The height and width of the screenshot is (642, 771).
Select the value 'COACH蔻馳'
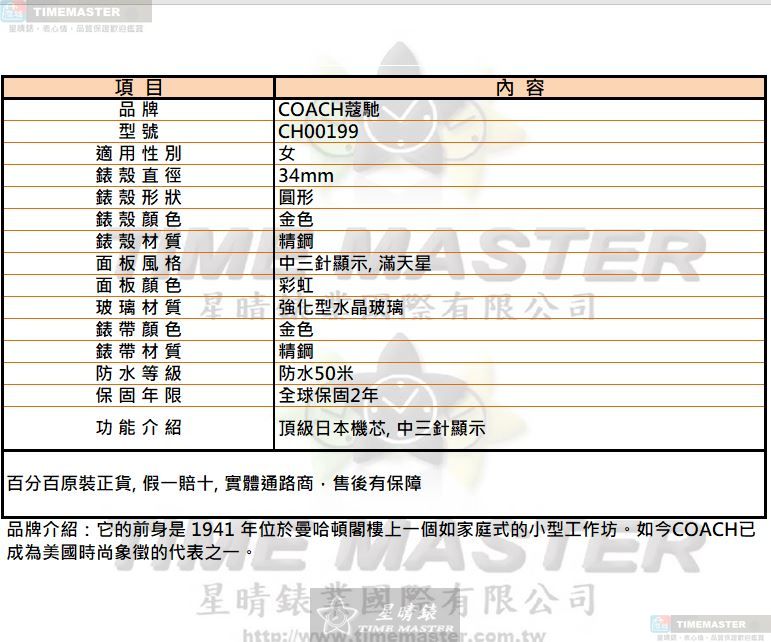[328, 110]
